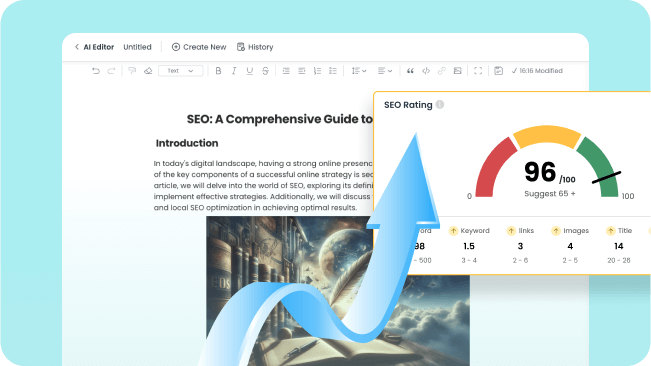
Task: Go back via AI Editor chevron
Action: (77, 47)
